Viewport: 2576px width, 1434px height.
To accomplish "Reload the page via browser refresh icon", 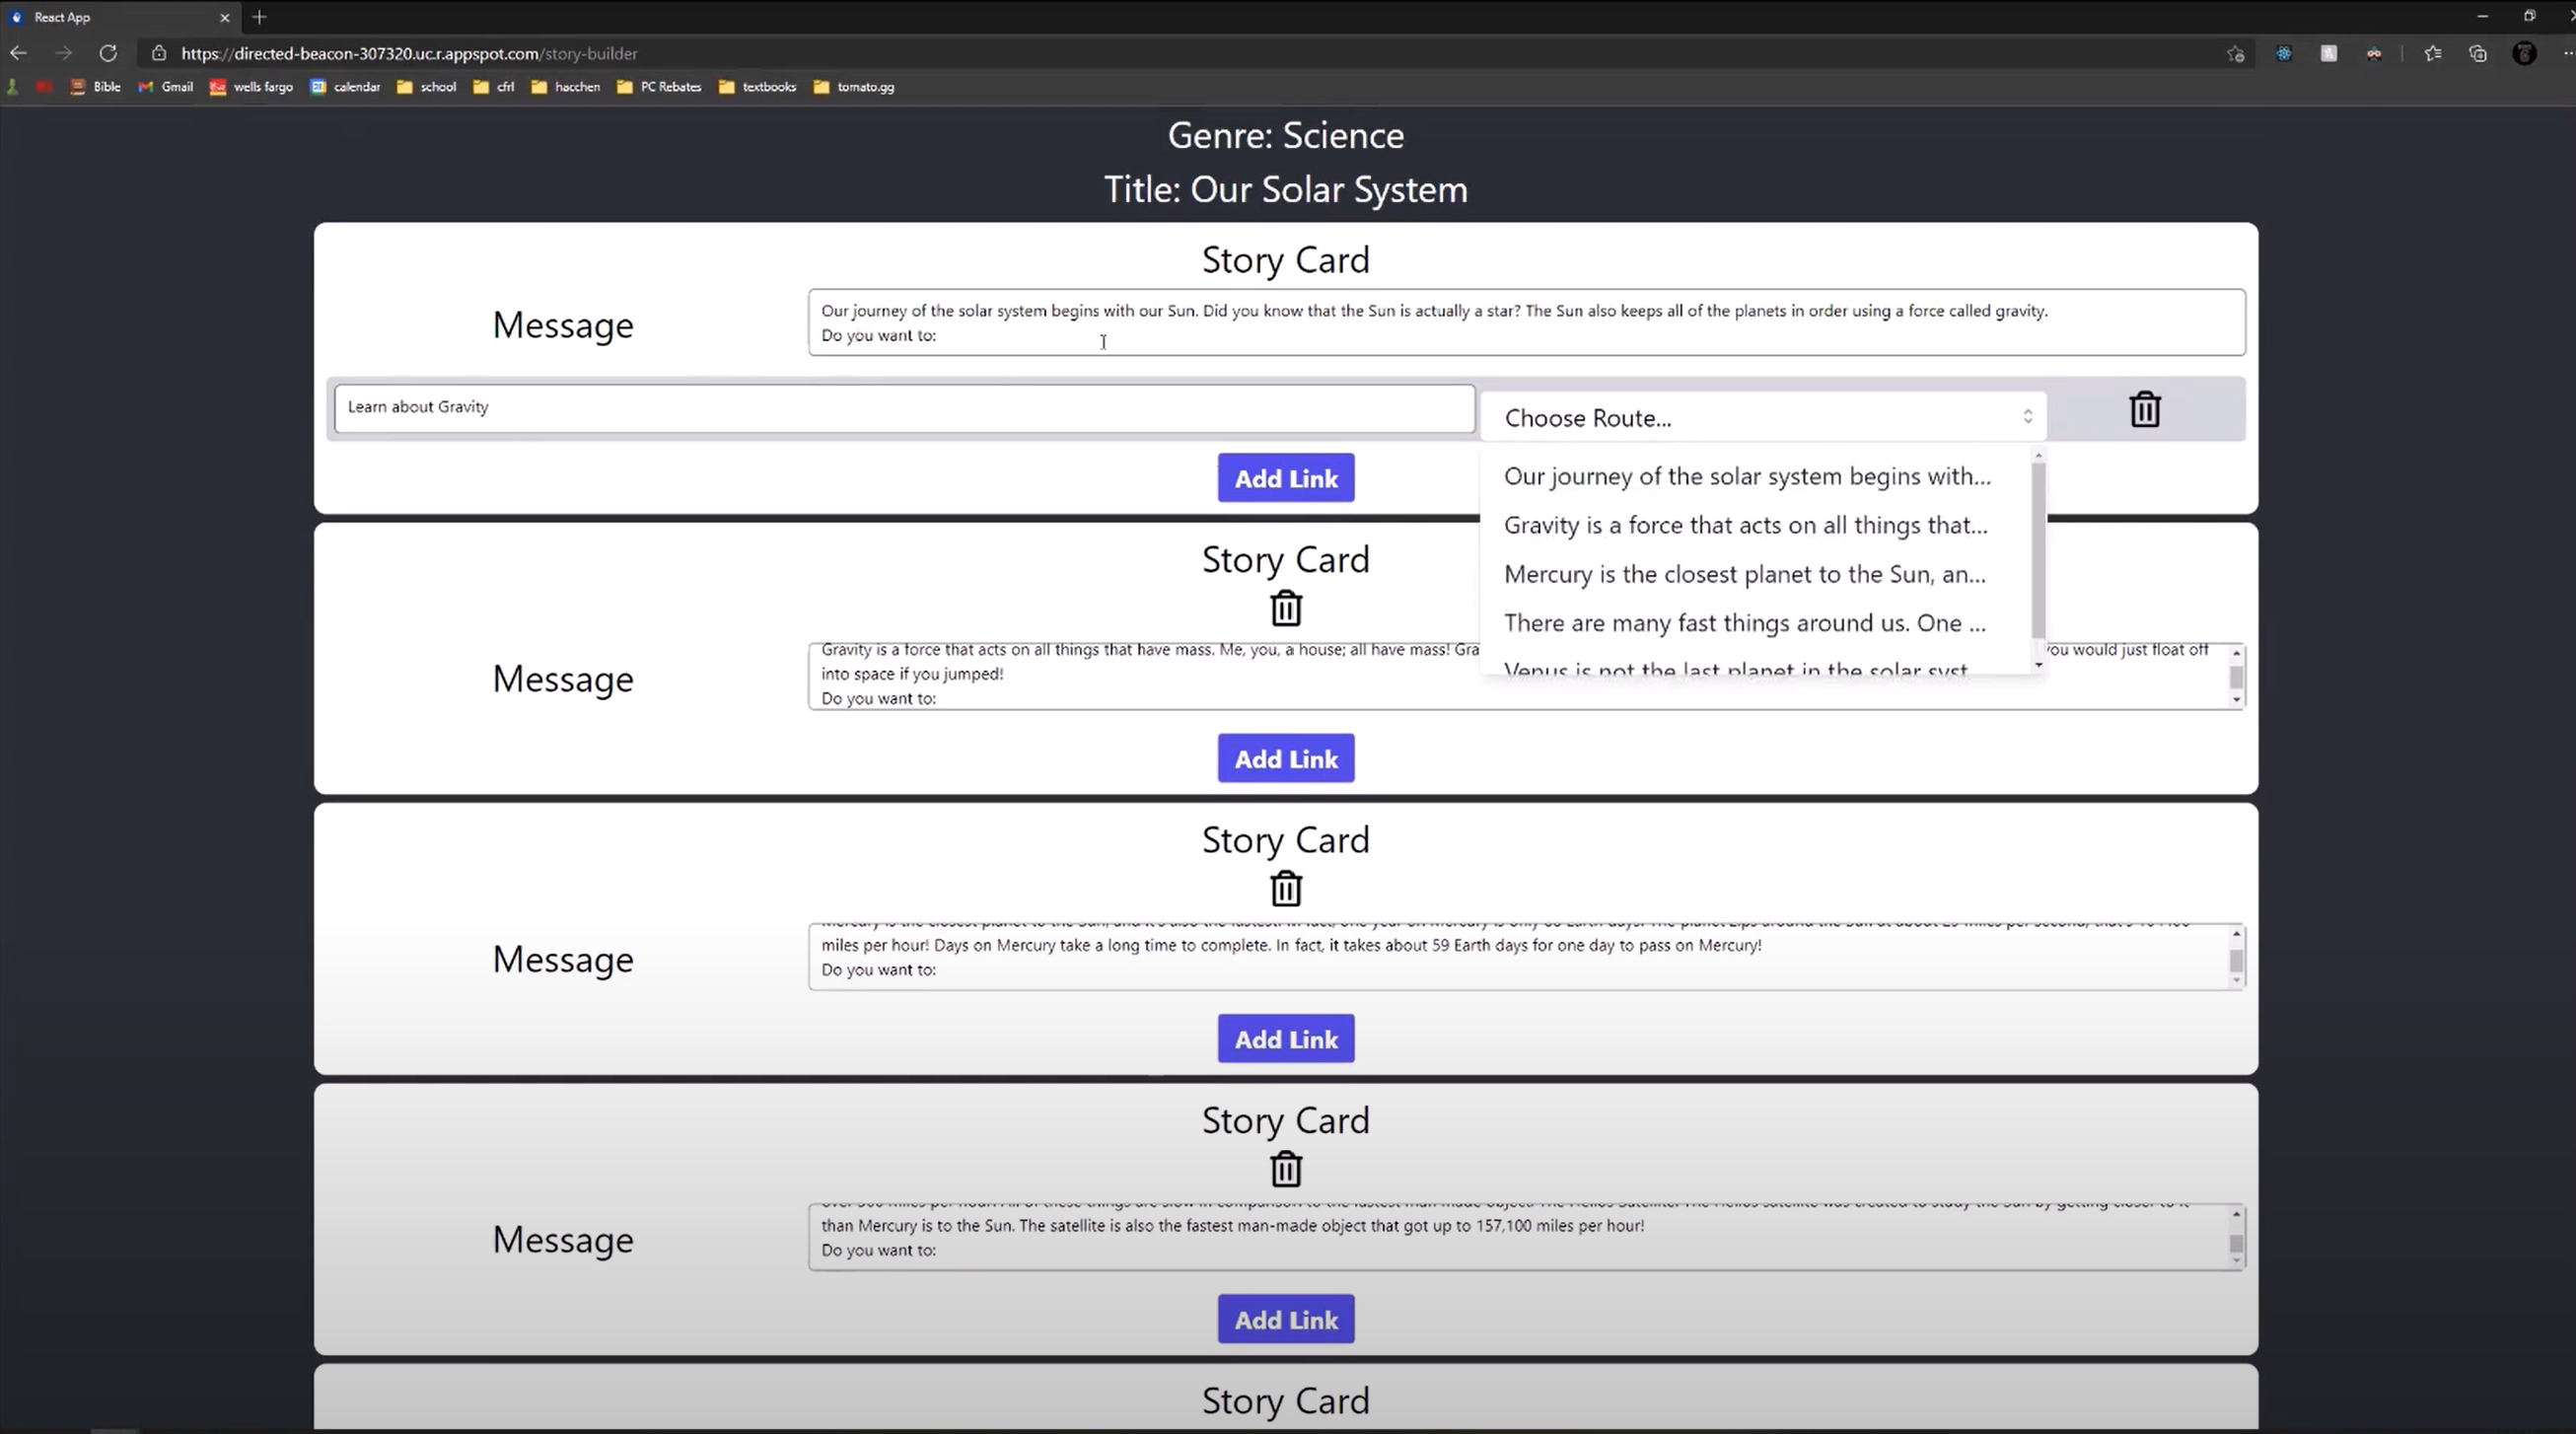I will pos(108,53).
